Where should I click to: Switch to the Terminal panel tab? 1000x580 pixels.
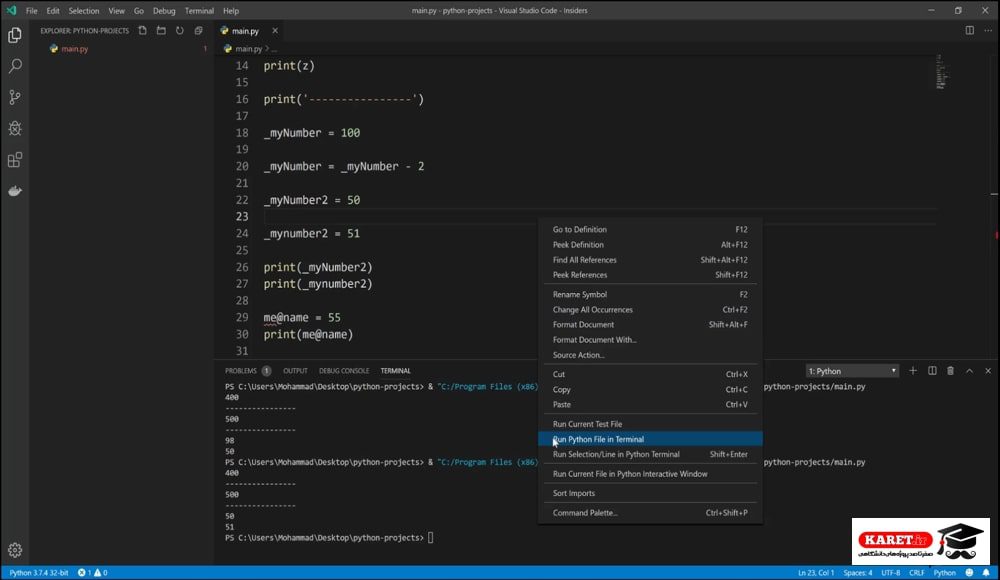click(x=395, y=371)
